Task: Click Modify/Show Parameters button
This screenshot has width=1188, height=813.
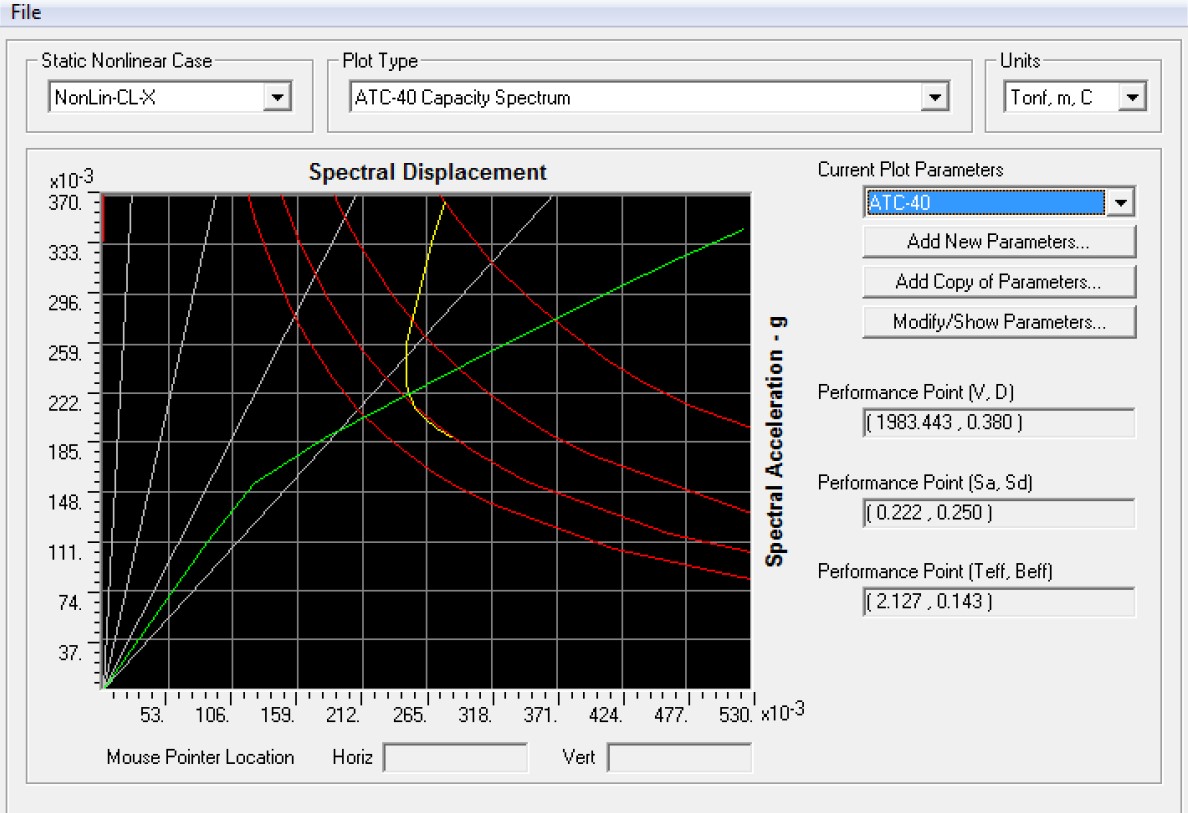Action: point(999,322)
